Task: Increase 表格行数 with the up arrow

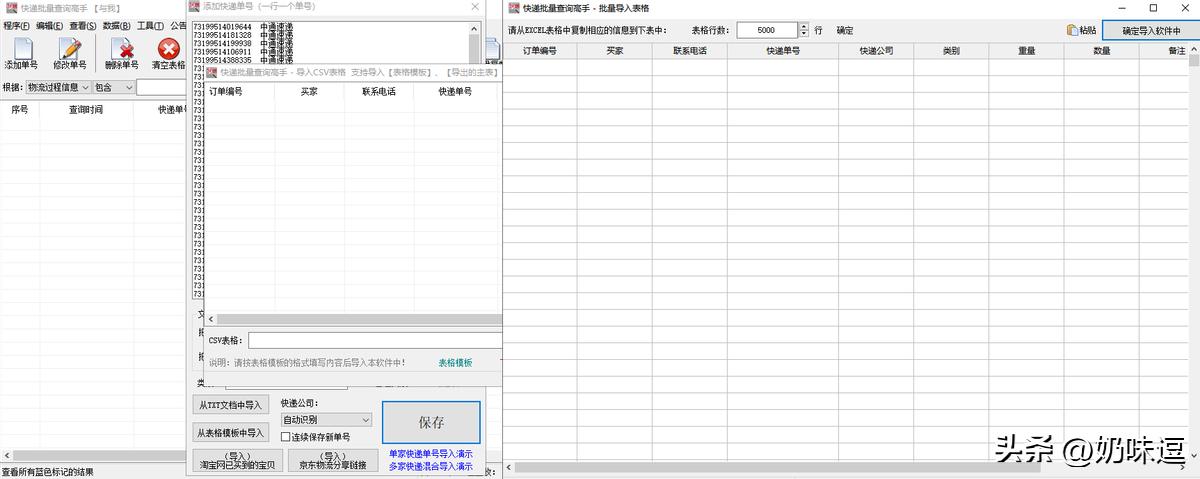Action: (x=803, y=27)
